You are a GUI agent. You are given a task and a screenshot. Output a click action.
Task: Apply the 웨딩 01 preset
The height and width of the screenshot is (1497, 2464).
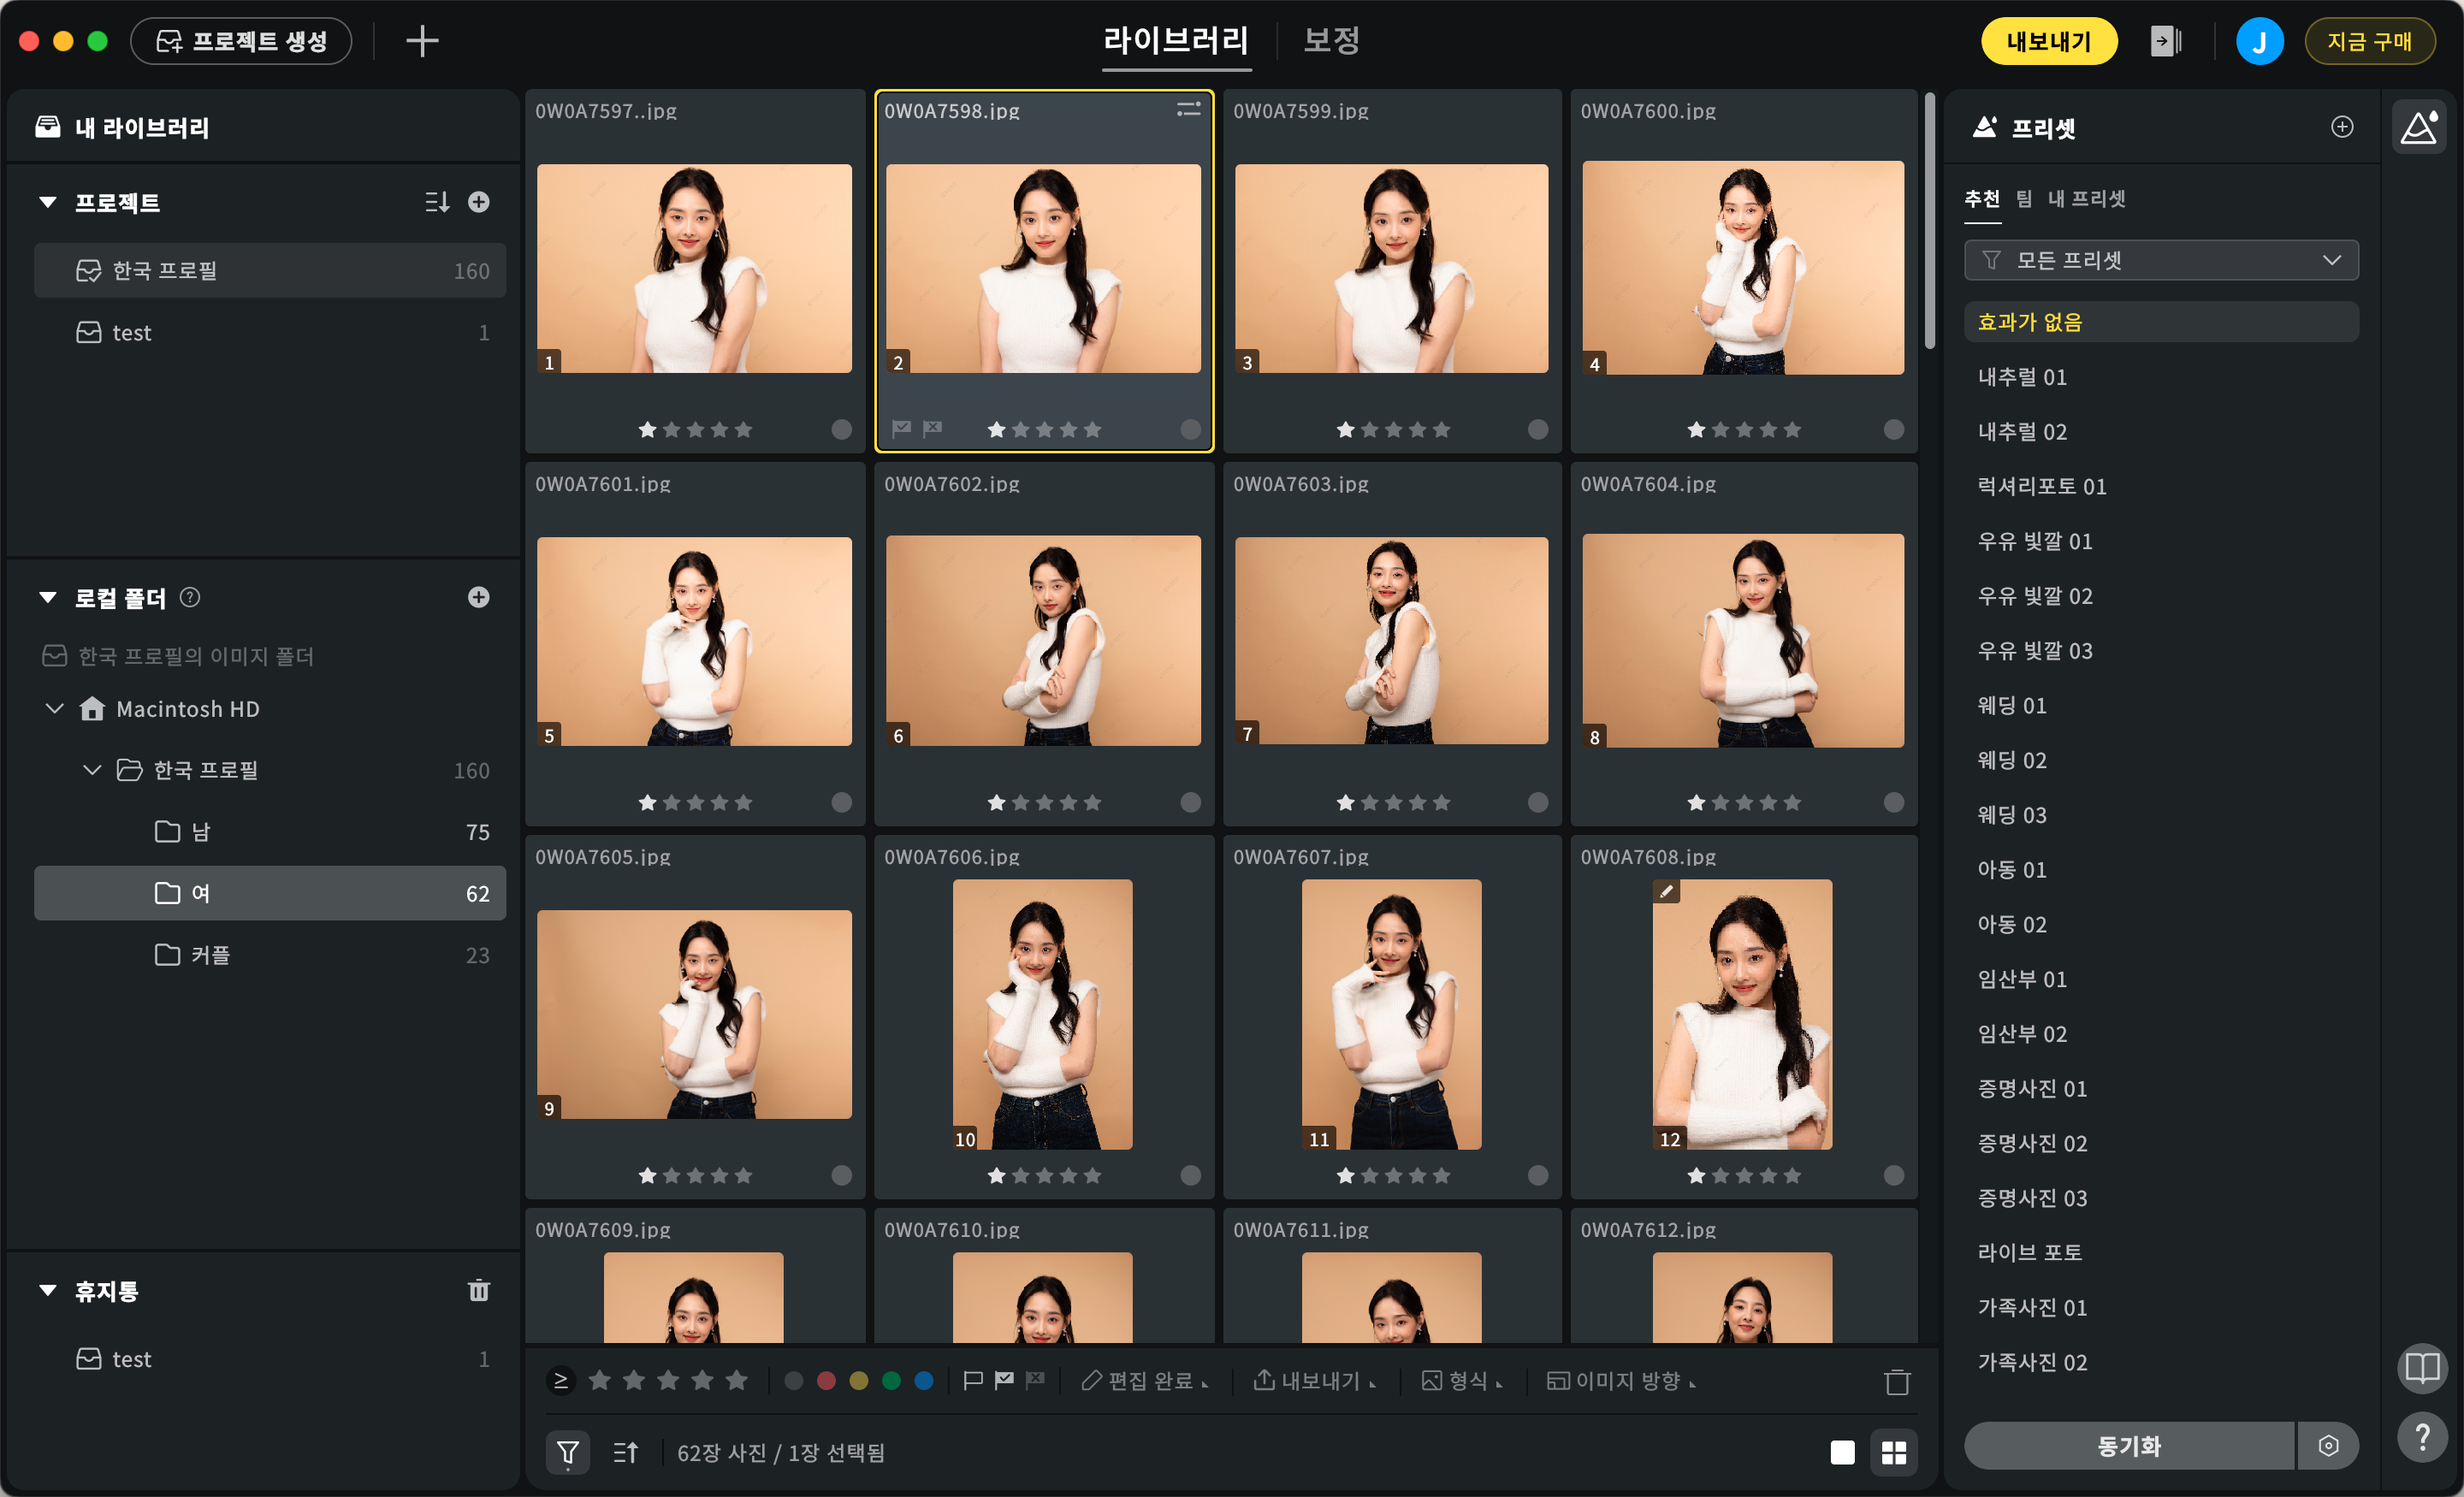[x=2161, y=706]
